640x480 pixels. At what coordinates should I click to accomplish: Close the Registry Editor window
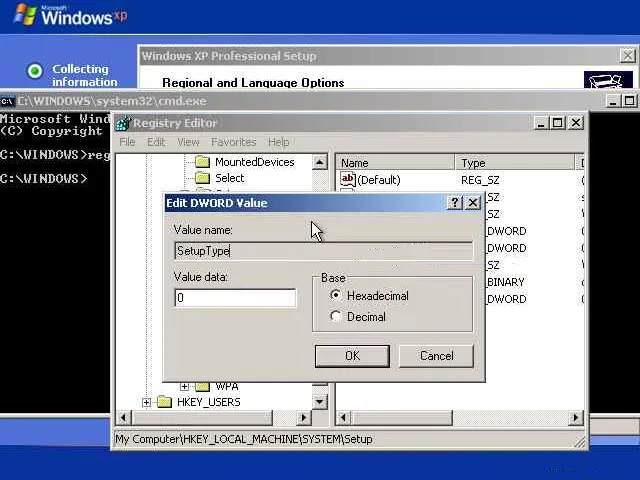[x=576, y=123]
